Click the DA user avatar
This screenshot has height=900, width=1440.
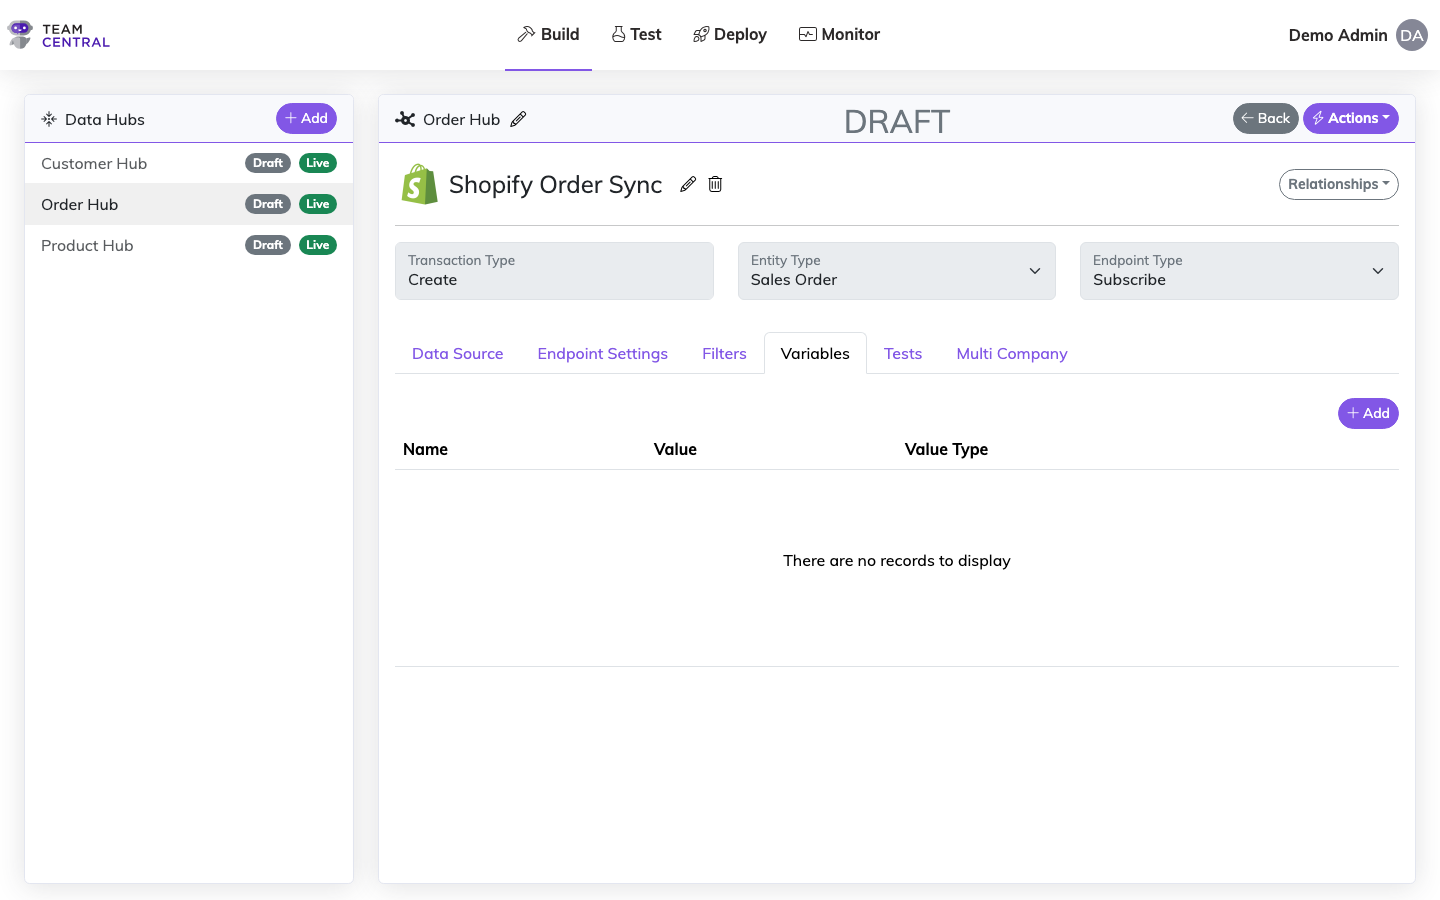point(1411,35)
